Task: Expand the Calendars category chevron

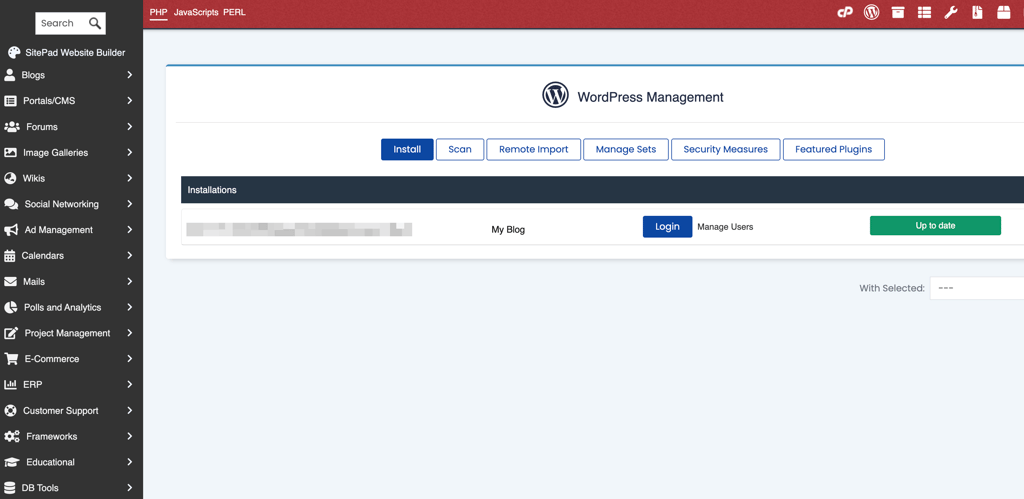Action: click(129, 255)
